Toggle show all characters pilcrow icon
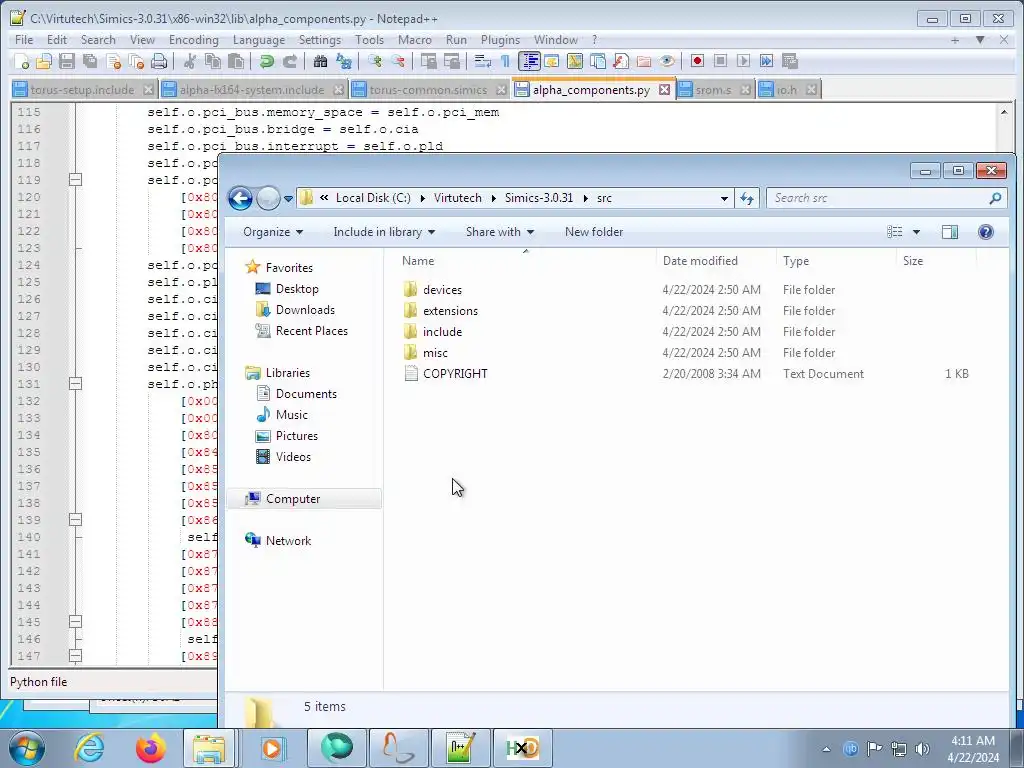This screenshot has height=768, width=1024. (x=505, y=61)
